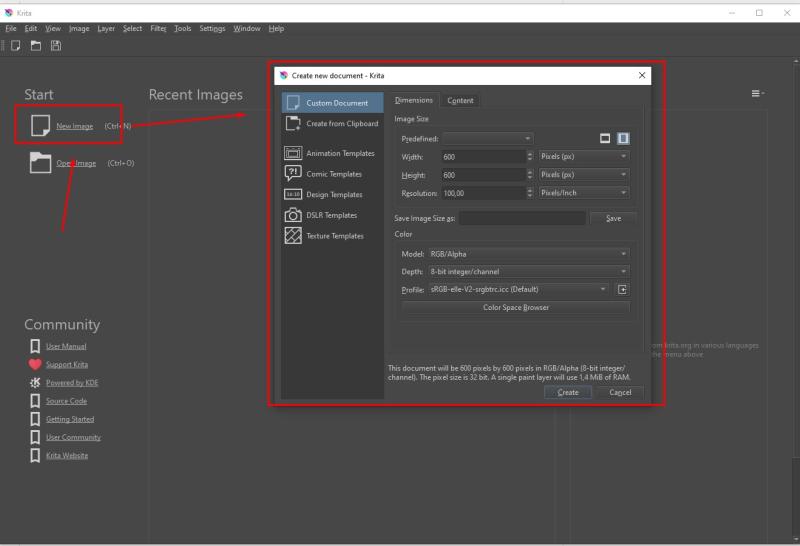Select the Custom Document template icon

(293, 103)
